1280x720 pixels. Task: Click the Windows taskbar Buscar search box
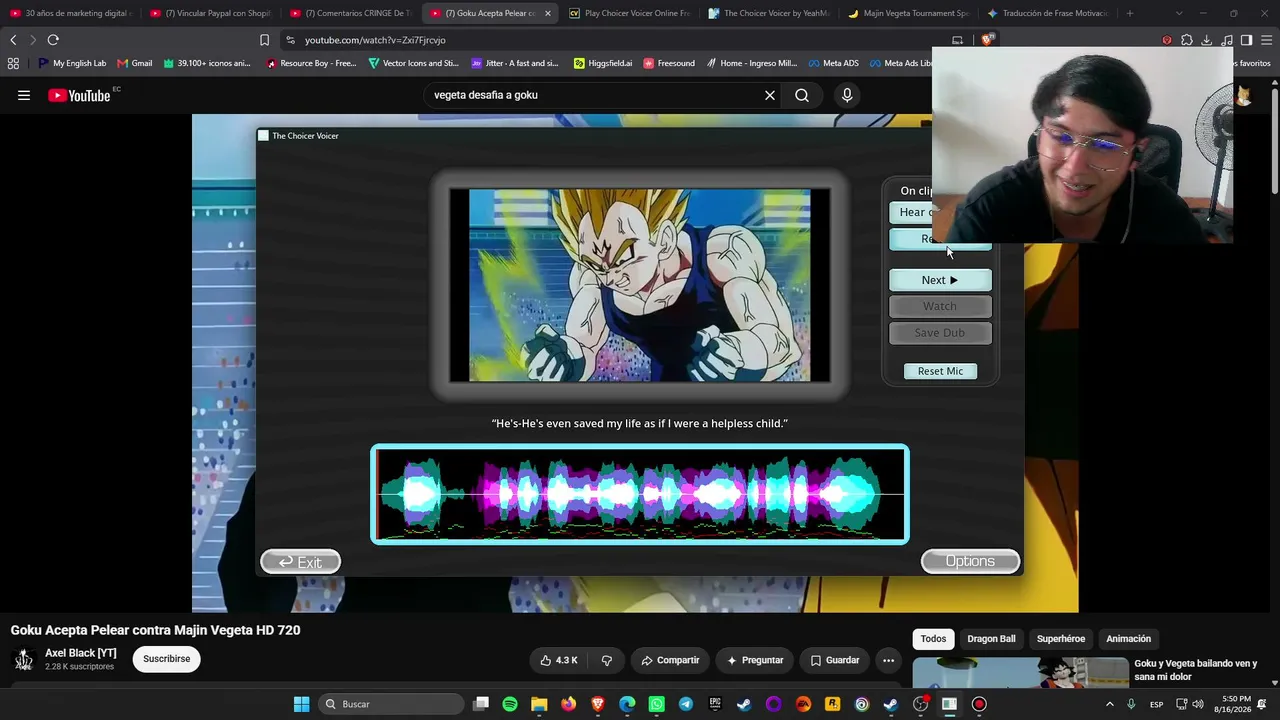392,704
